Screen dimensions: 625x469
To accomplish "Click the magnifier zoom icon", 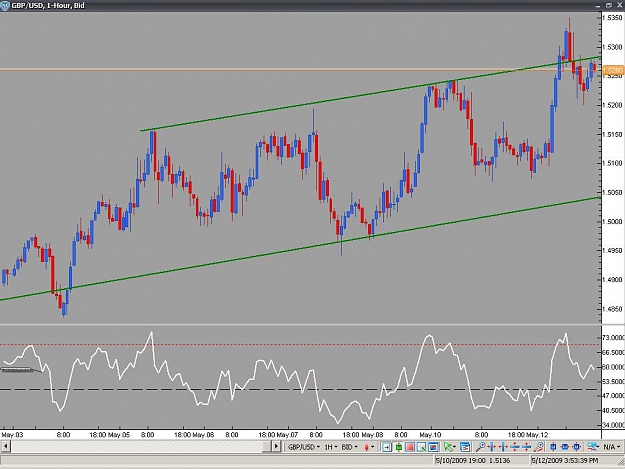I will point(480,447).
